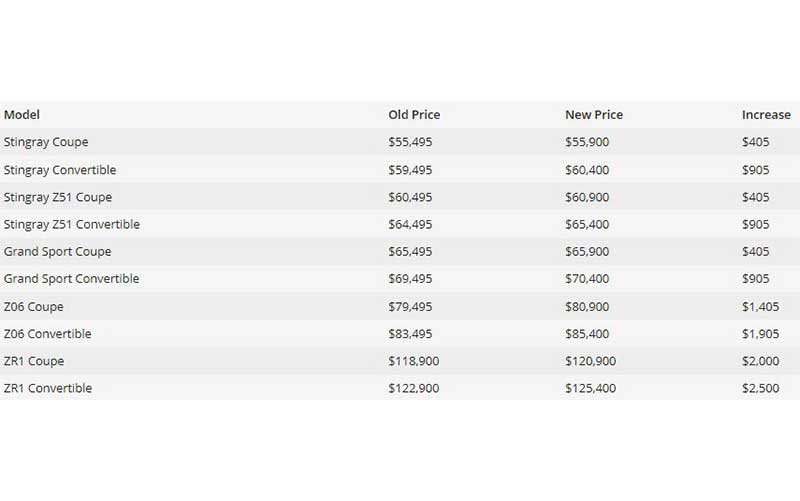Click the $2,500 increase amount

762,388
